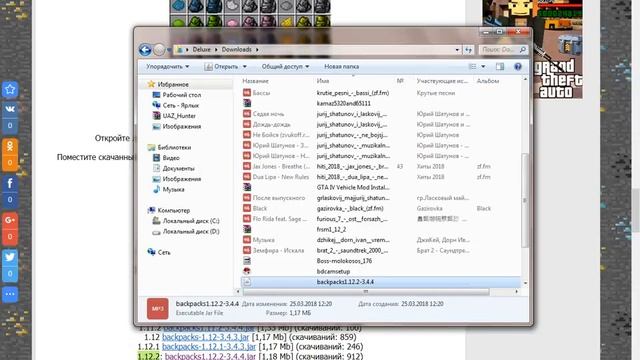This screenshot has width=640, height=360.
Task: Open backpacks-1.12-3.4.3.jar download link
Action: 205,337
